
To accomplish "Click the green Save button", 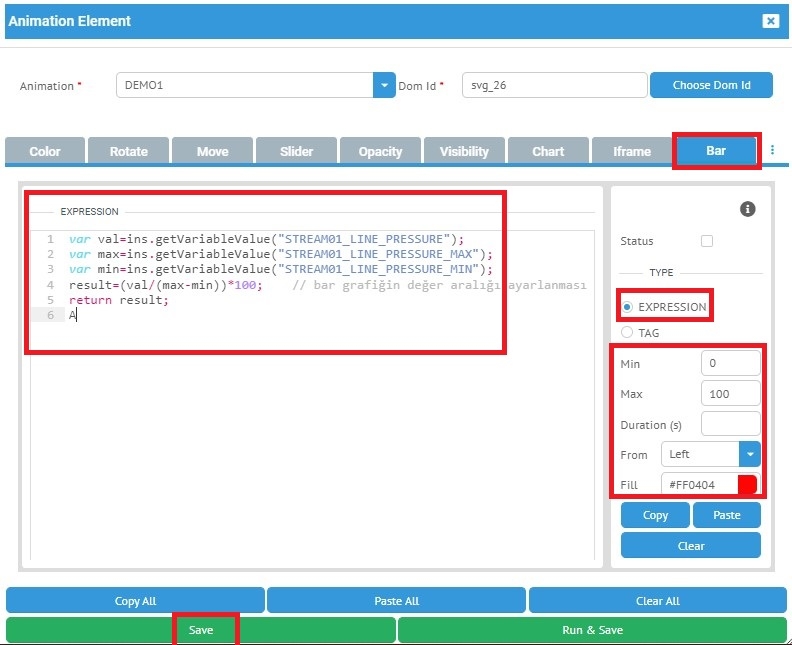I will pyautogui.click(x=201, y=631).
